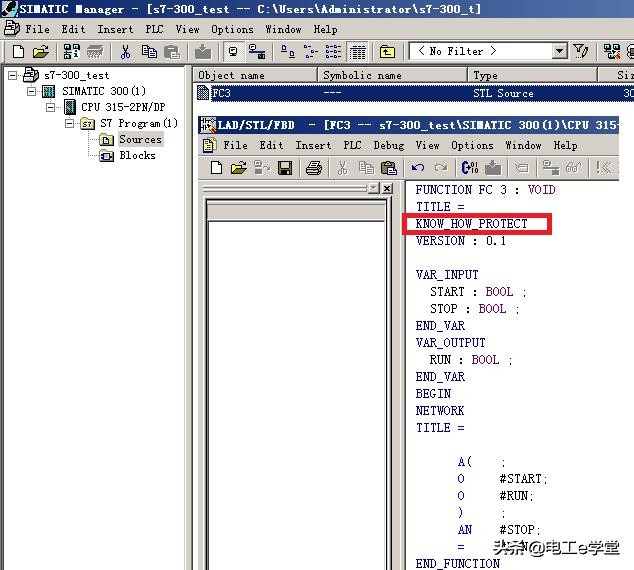This screenshot has height=570, width=634.
Task: Select CPU 315-2PN/DP in project tree
Action: coord(123,107)
